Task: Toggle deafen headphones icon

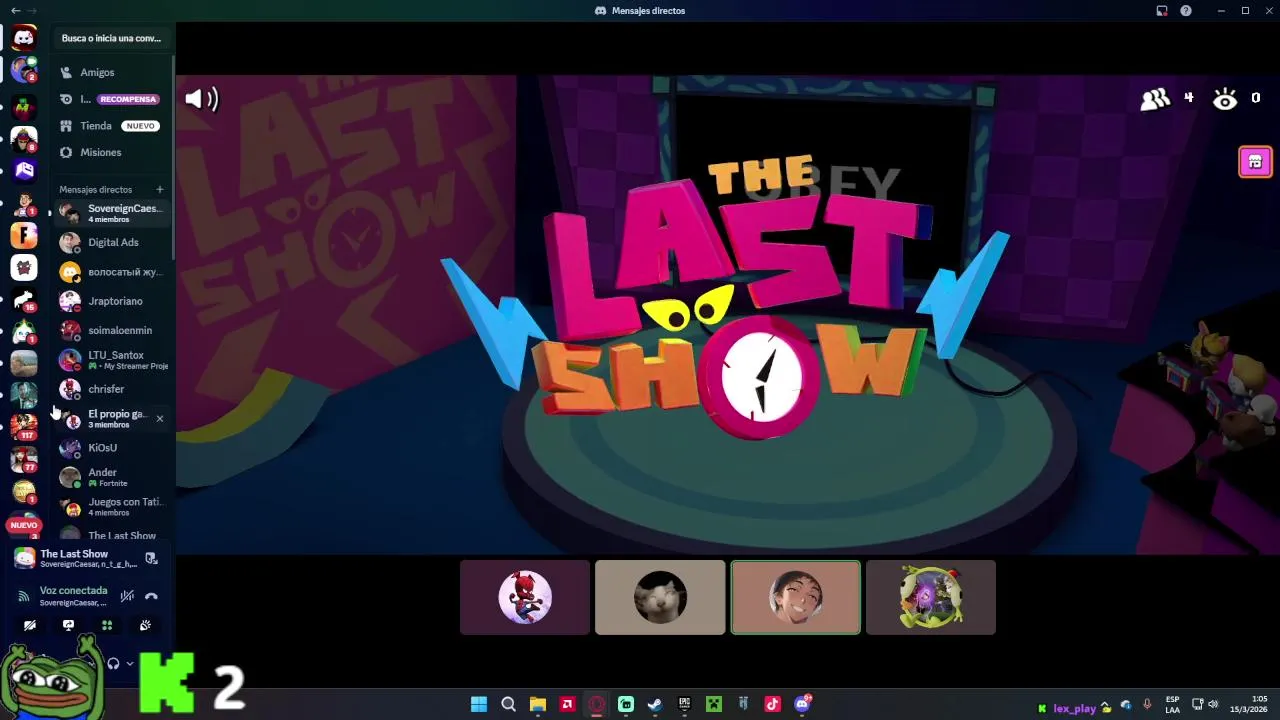Action: 113,663
